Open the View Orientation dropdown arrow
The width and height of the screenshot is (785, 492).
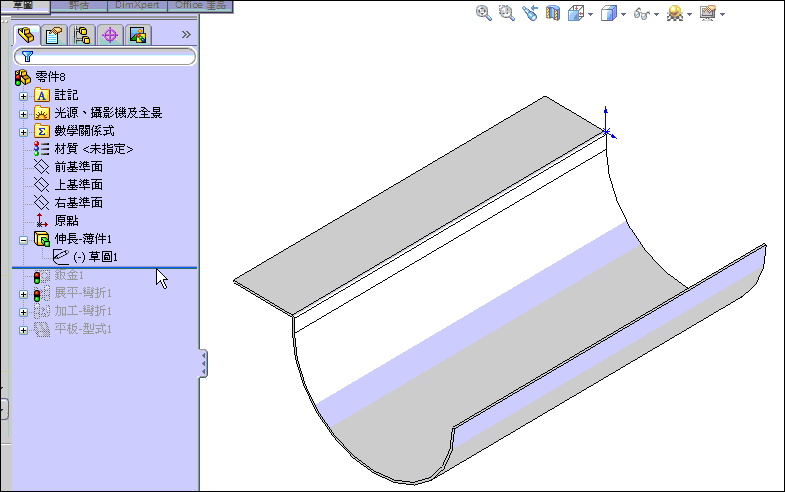pyautogui.click(x=590, y=14)
